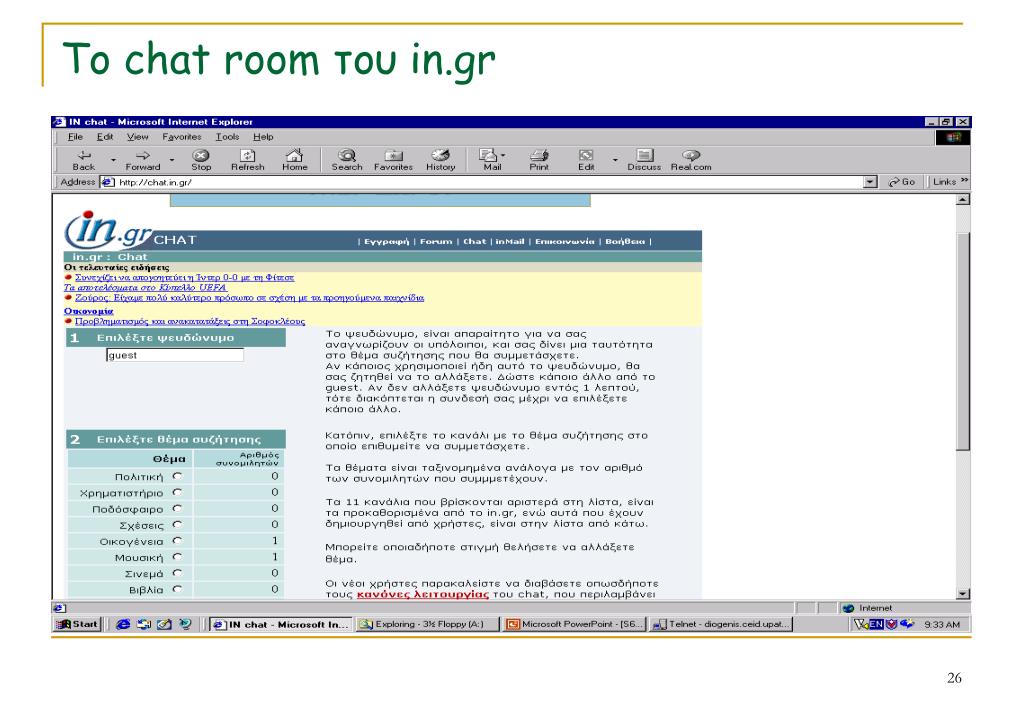Open the Edit menu
Viewport: 1023px width, 708px height.
[x=104, y=137]
